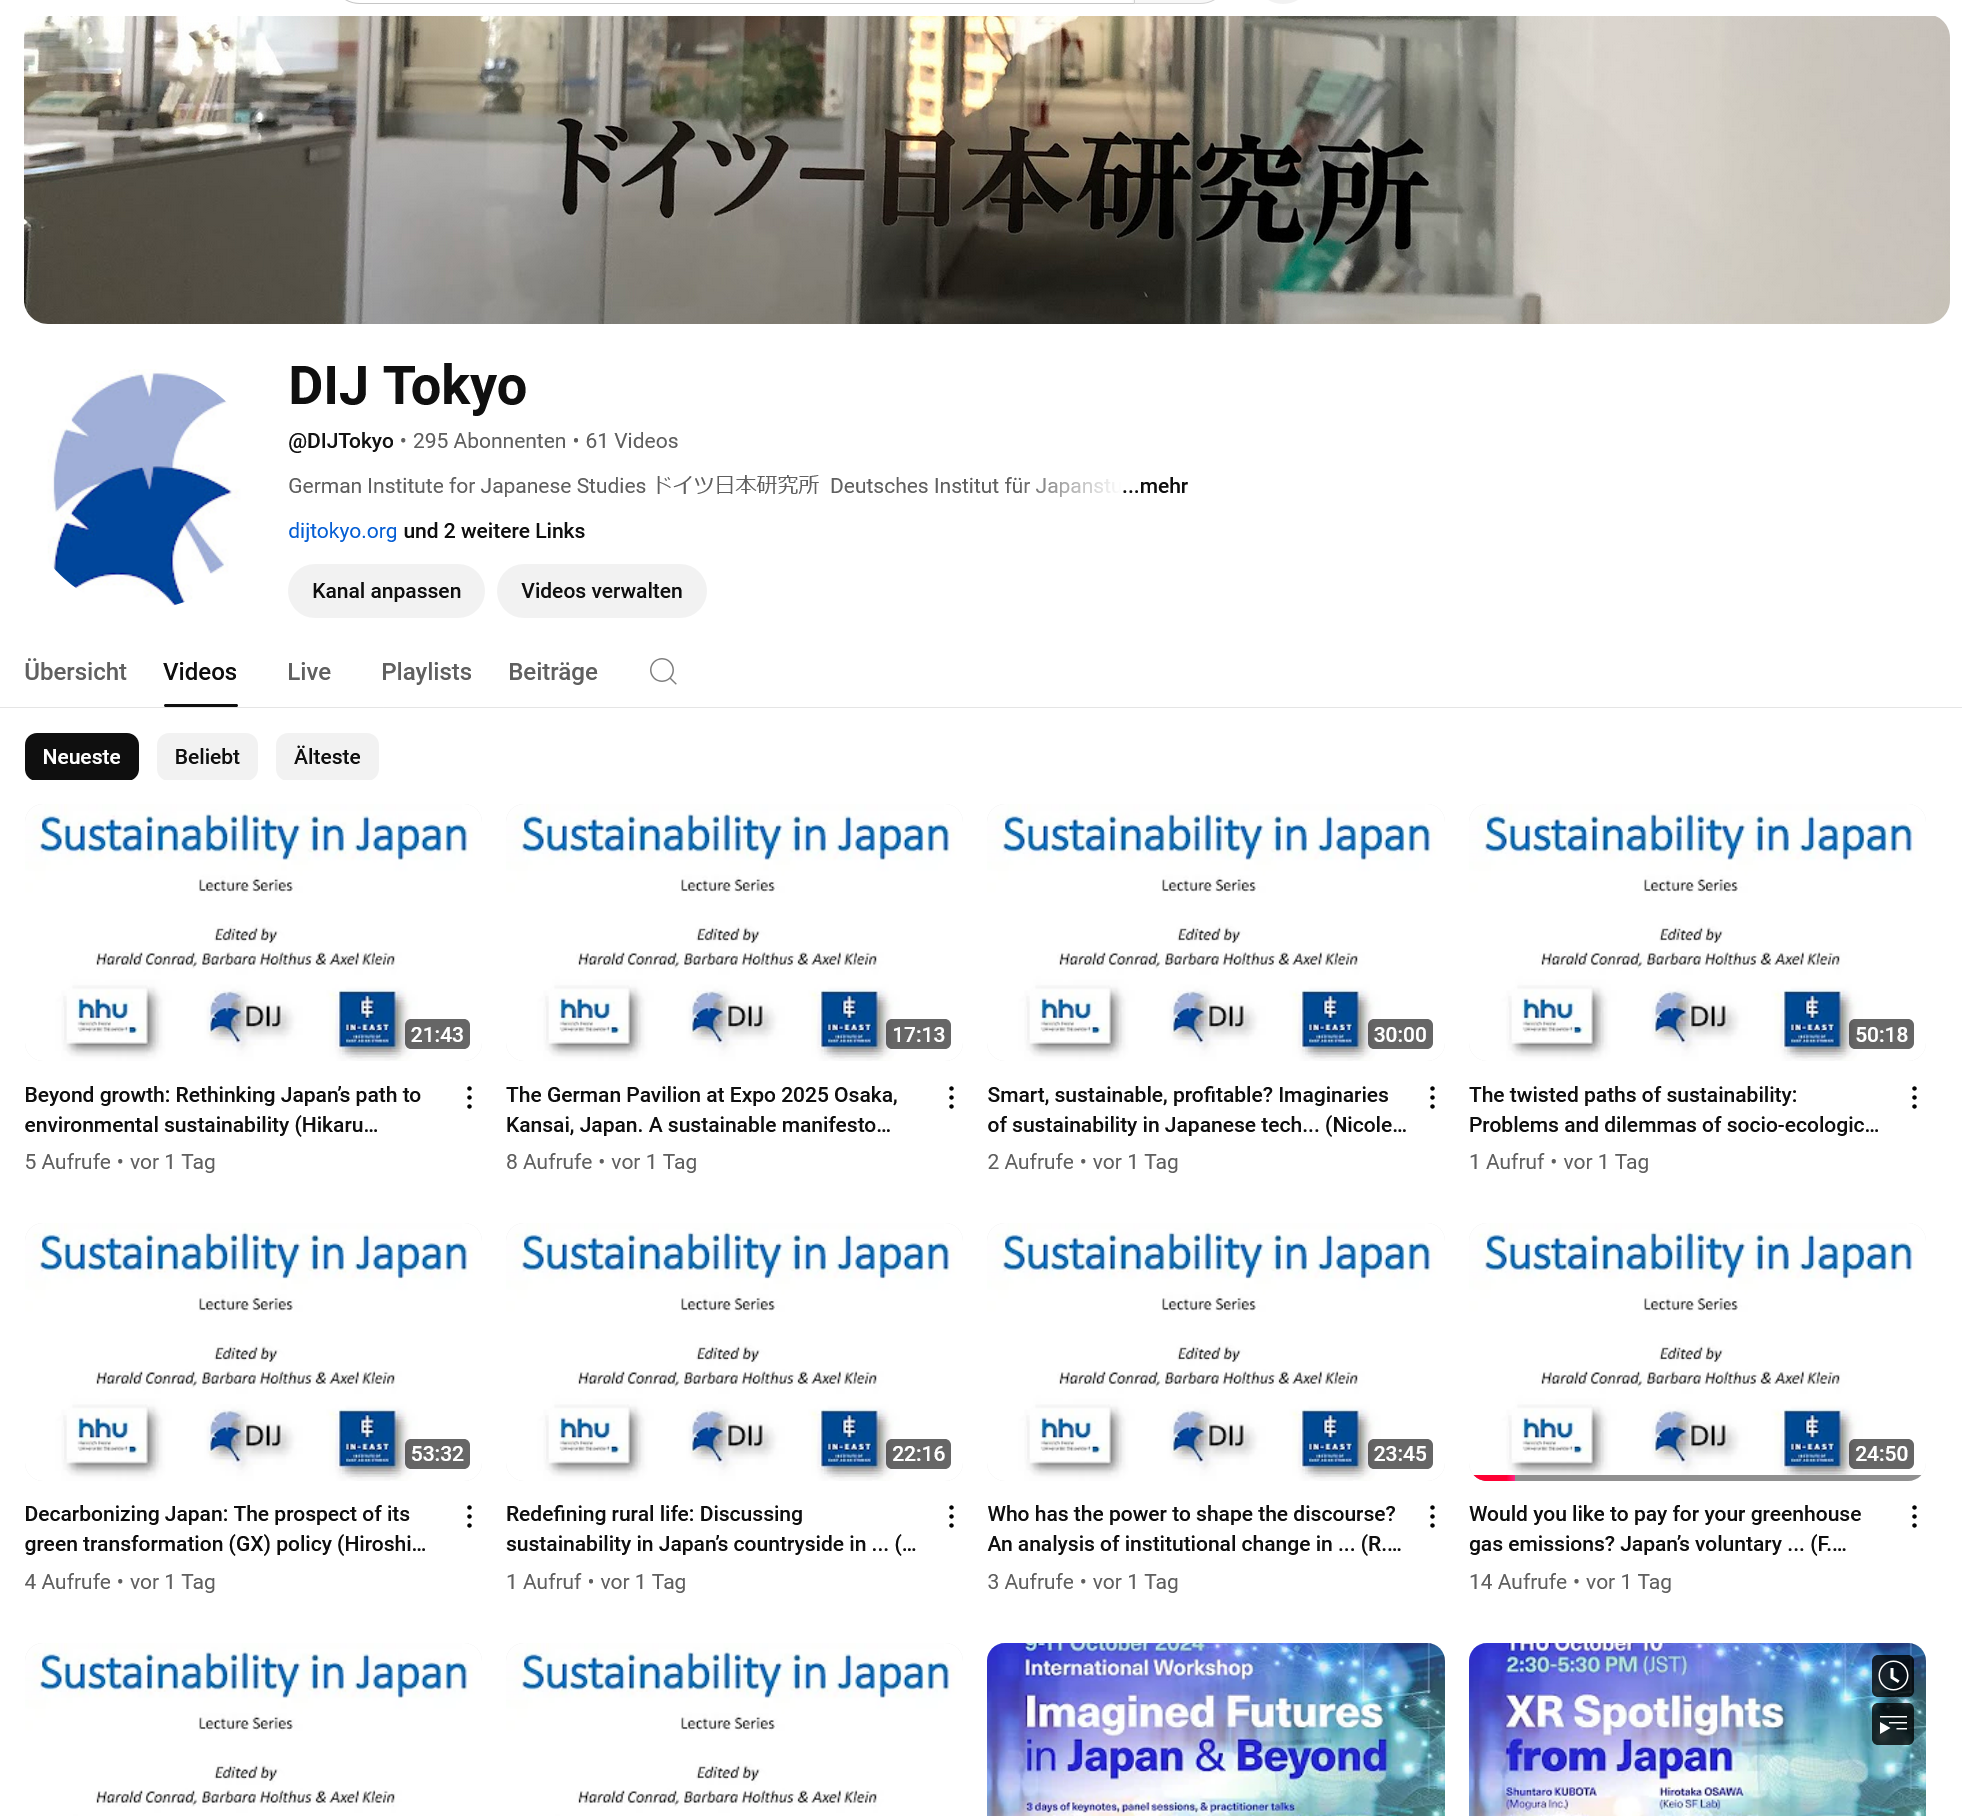Switch to the Playlists tab
The image size is (1962, 1816).
(426, 672)
